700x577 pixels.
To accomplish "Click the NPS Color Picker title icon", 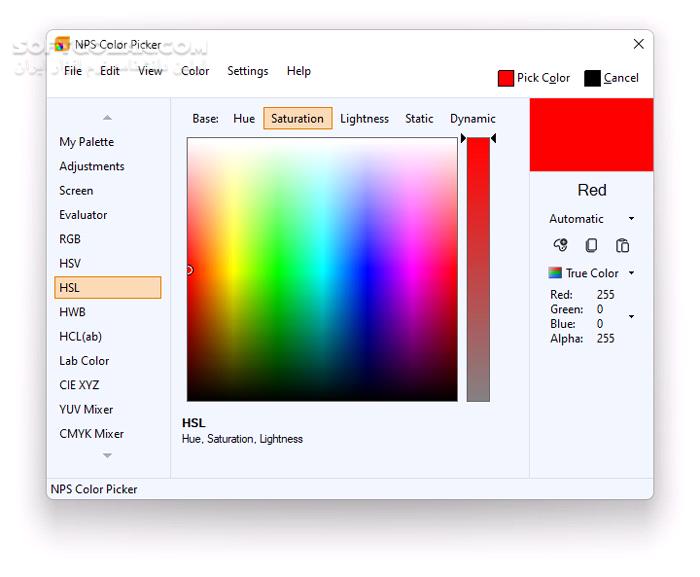I will pyautogui.click(x=62, y=44).
